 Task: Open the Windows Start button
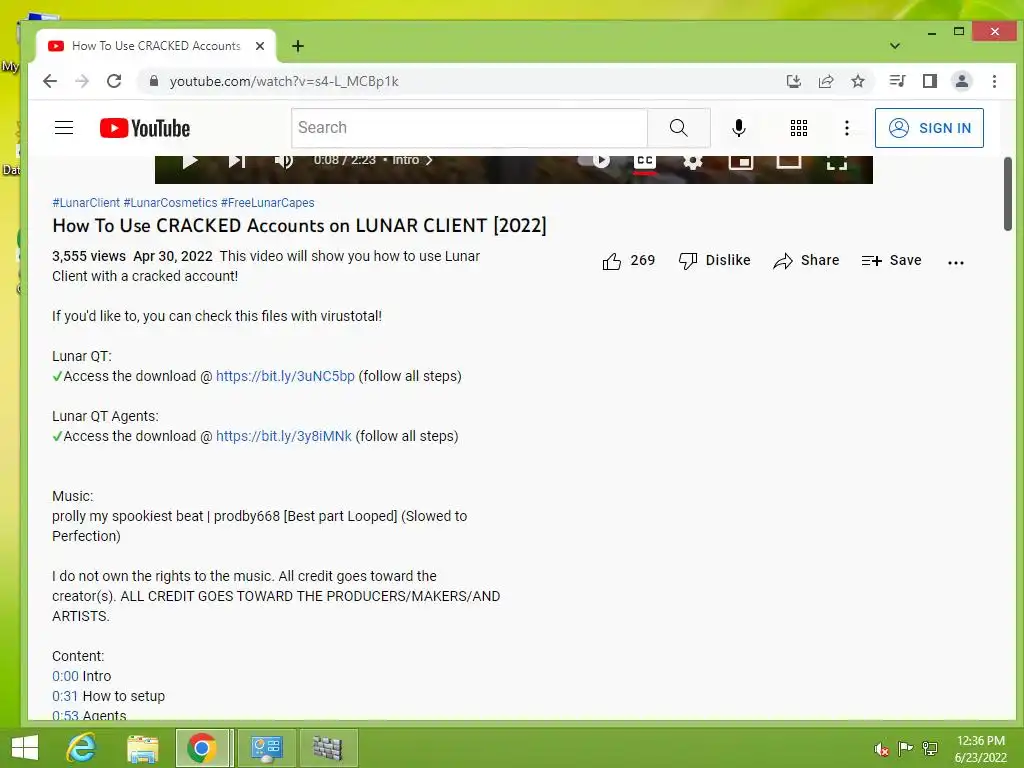[25, 748]
